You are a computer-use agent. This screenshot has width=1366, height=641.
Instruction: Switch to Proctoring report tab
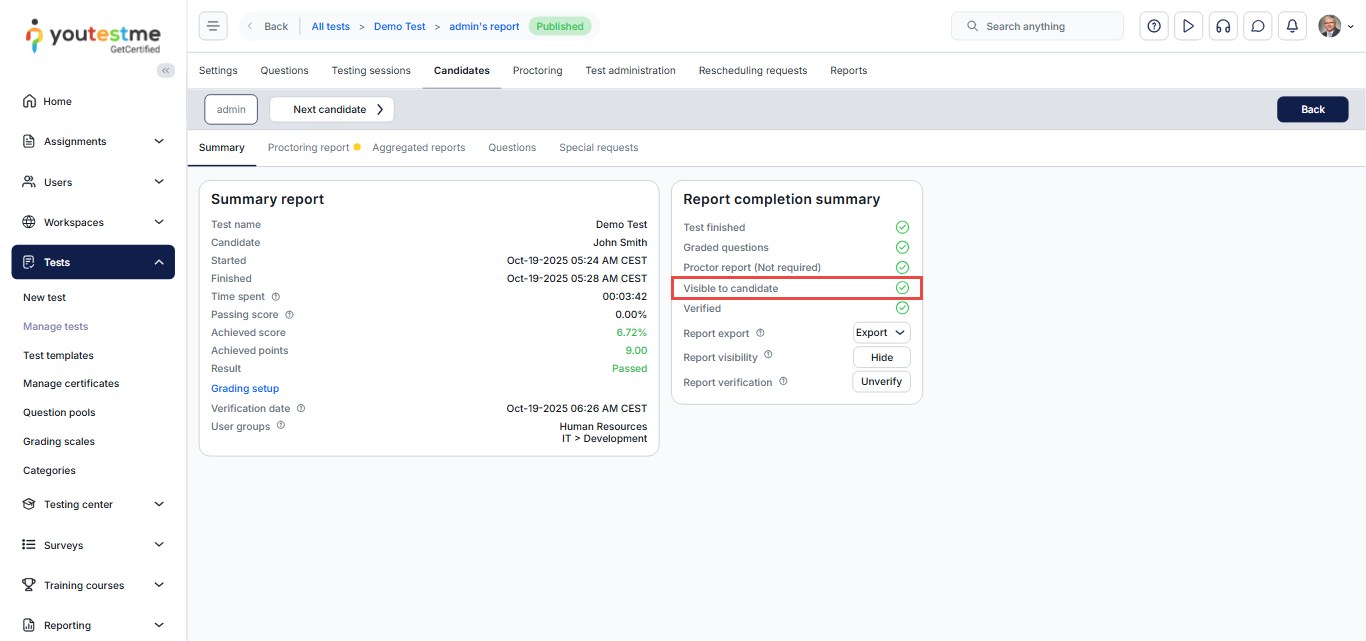click(x=308, y=148)
